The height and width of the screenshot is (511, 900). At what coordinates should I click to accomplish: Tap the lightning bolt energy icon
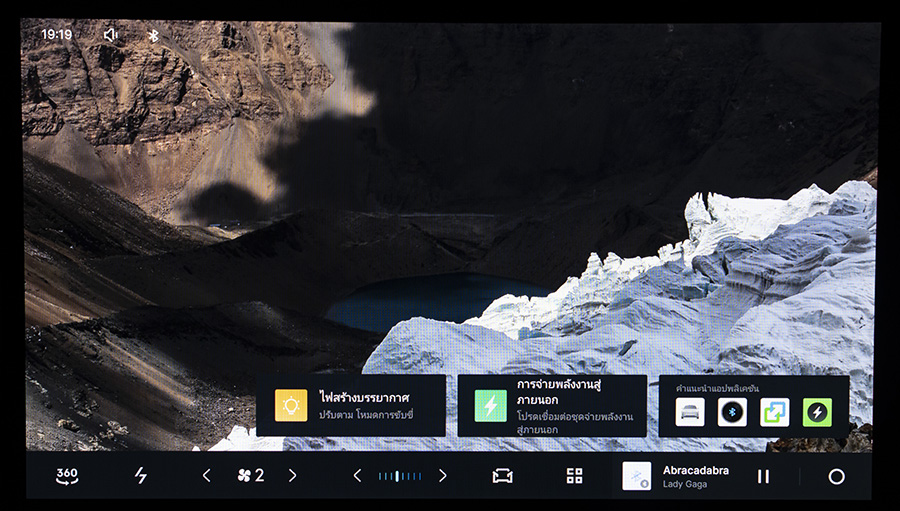[141, 476]
